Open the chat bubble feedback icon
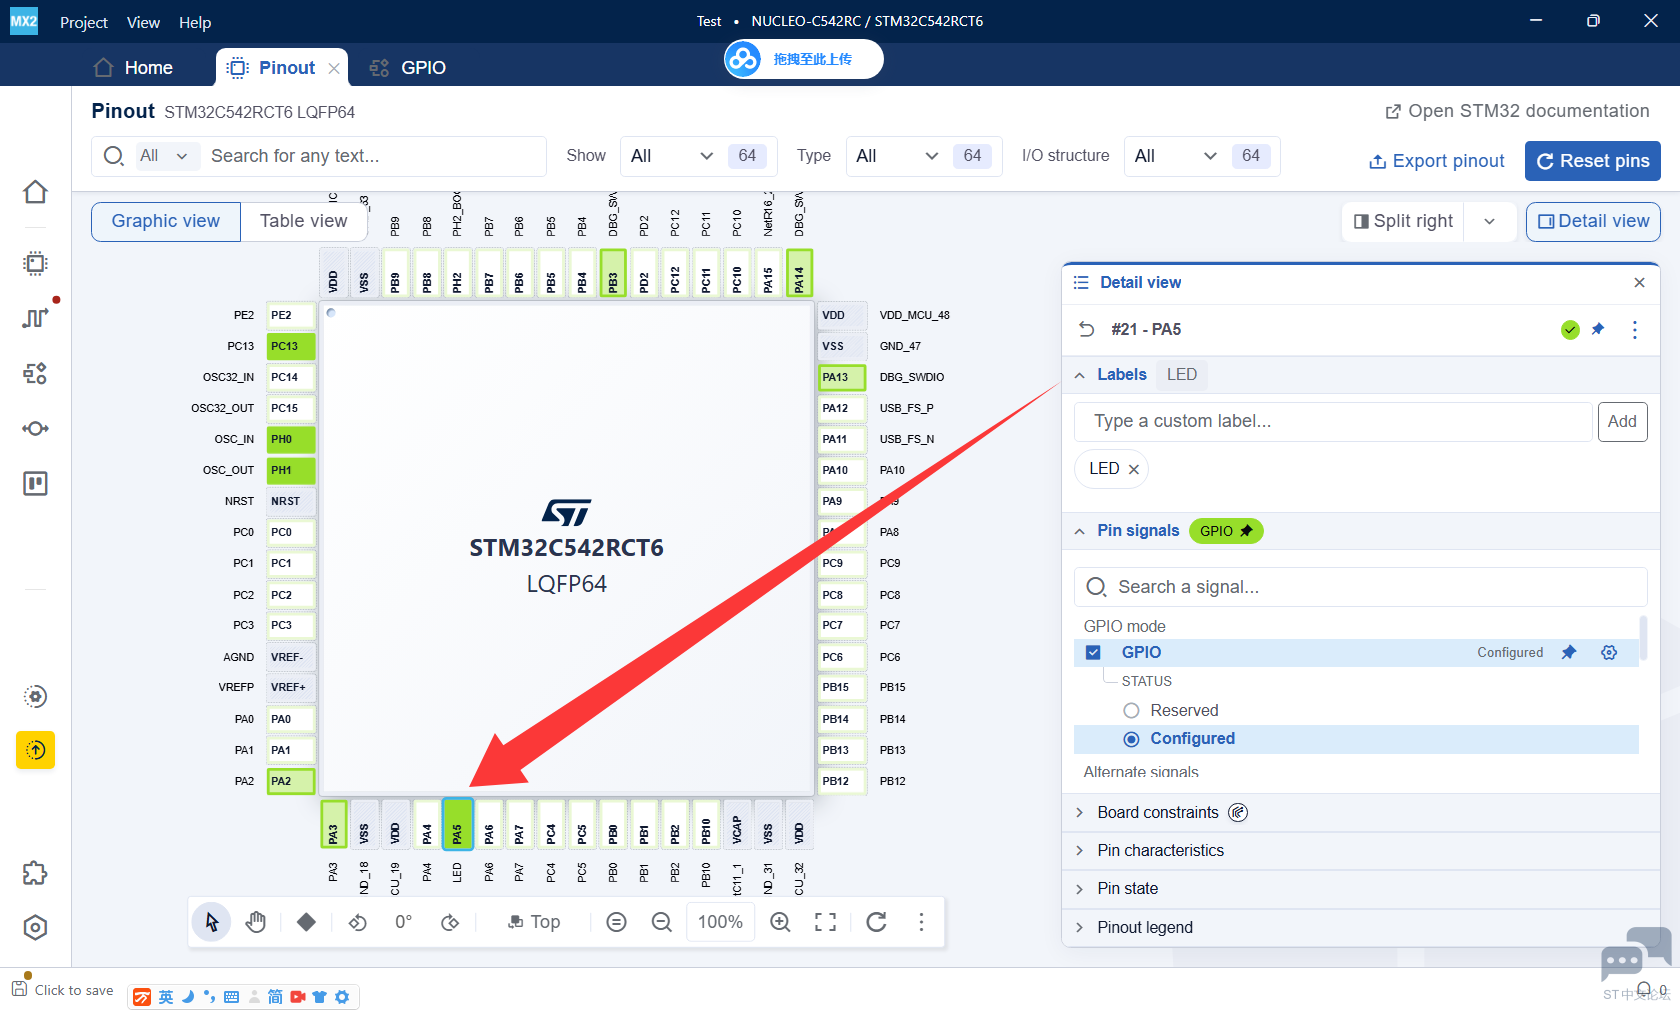The width and height of the screenshot is (1680, 1010). 1634,955
